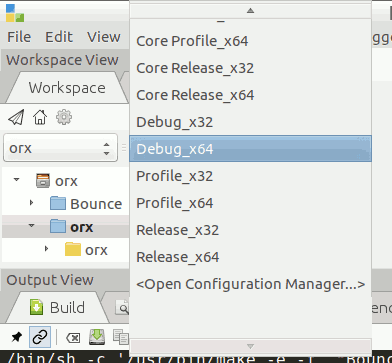Choose Release_x64 configuration
Image resolution: width=392 pixels, height=363 pixels.
[x=250, y=257]
